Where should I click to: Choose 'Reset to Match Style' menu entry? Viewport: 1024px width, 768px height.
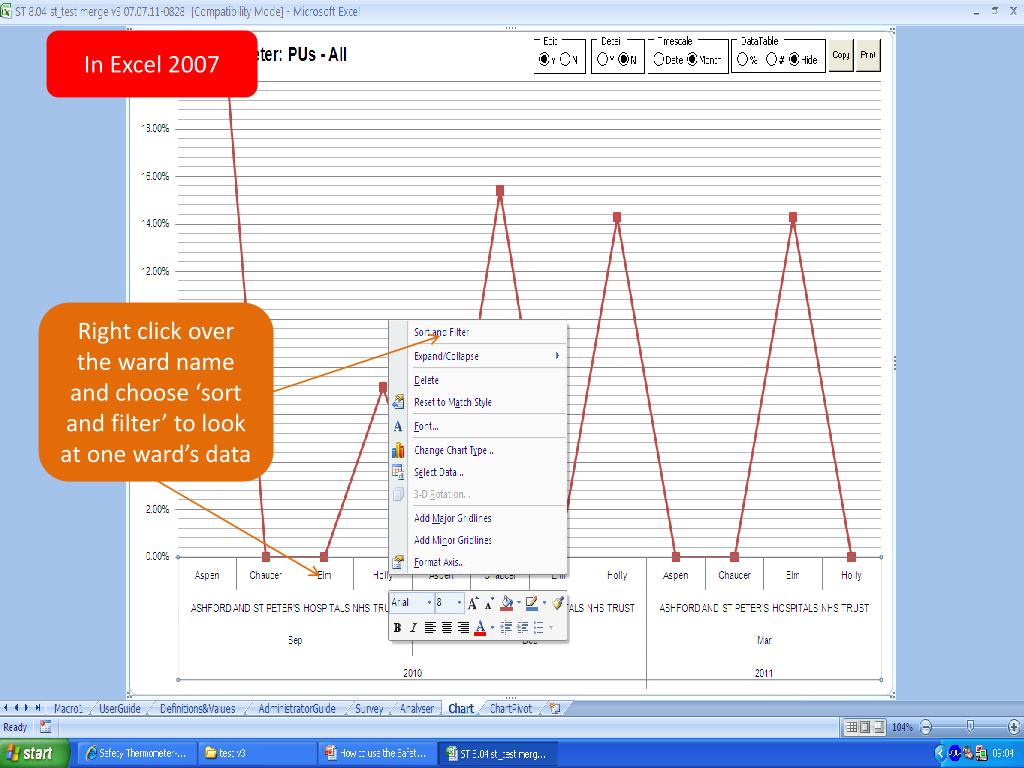pos(478,402)
